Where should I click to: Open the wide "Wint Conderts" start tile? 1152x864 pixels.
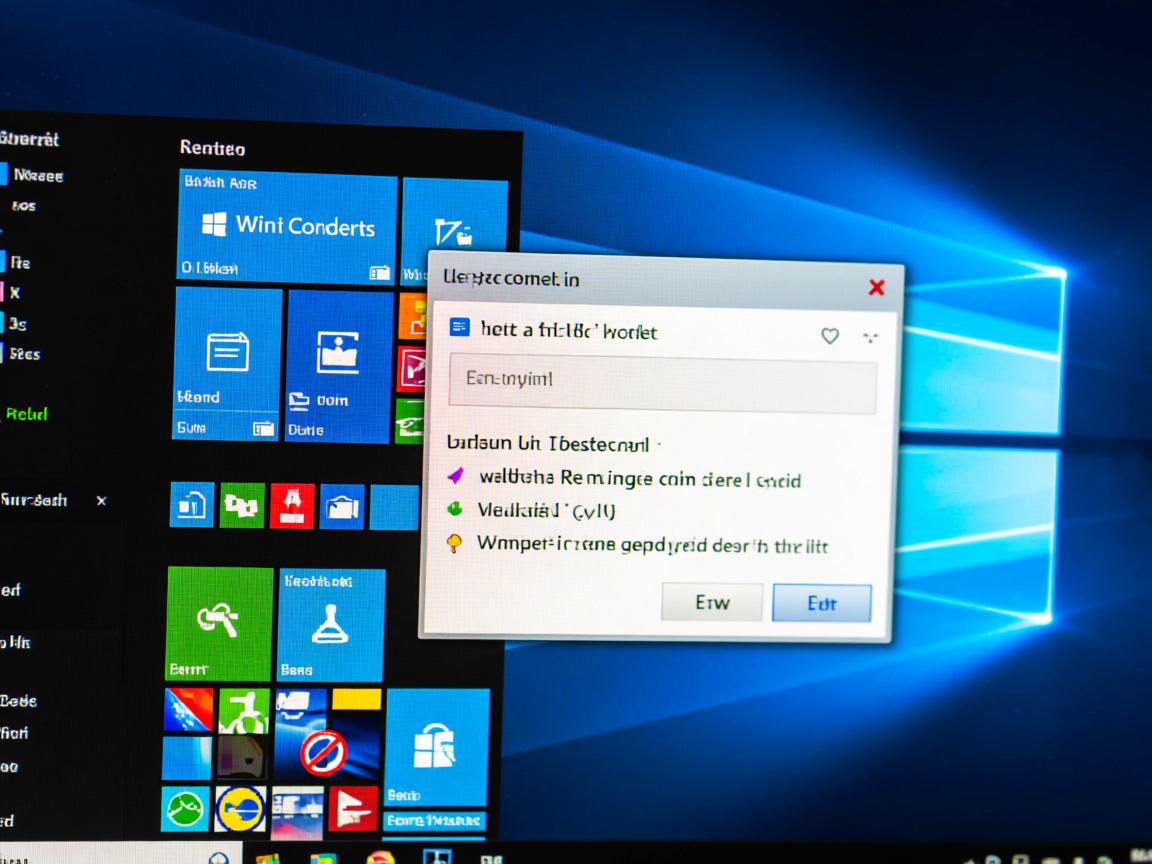286,227
